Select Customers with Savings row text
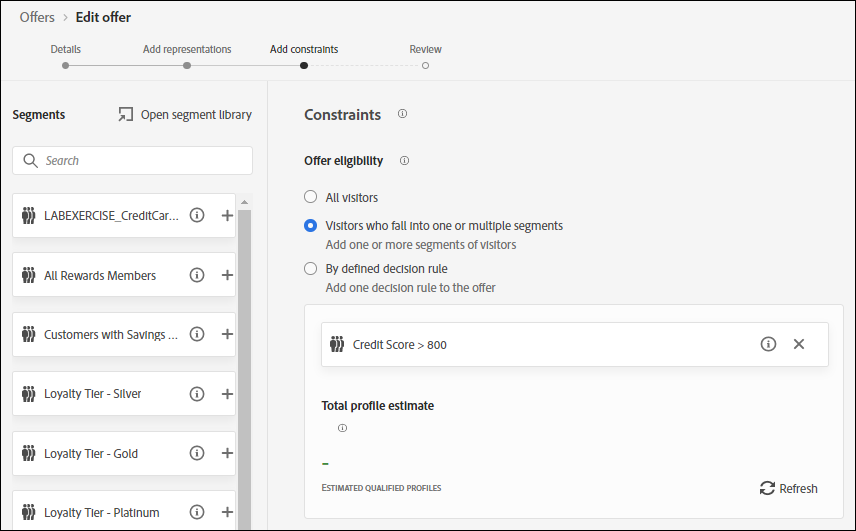The height and width of the screenshot is (531, 856). (111, 335)
